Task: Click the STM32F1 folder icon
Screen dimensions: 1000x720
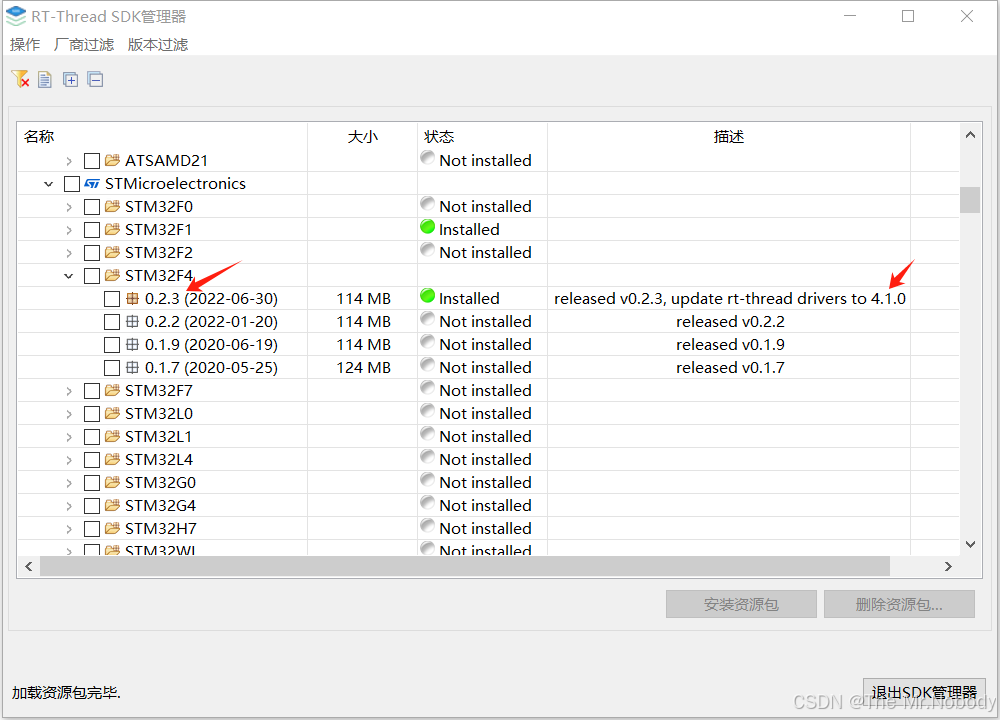Action: [112, 229]
